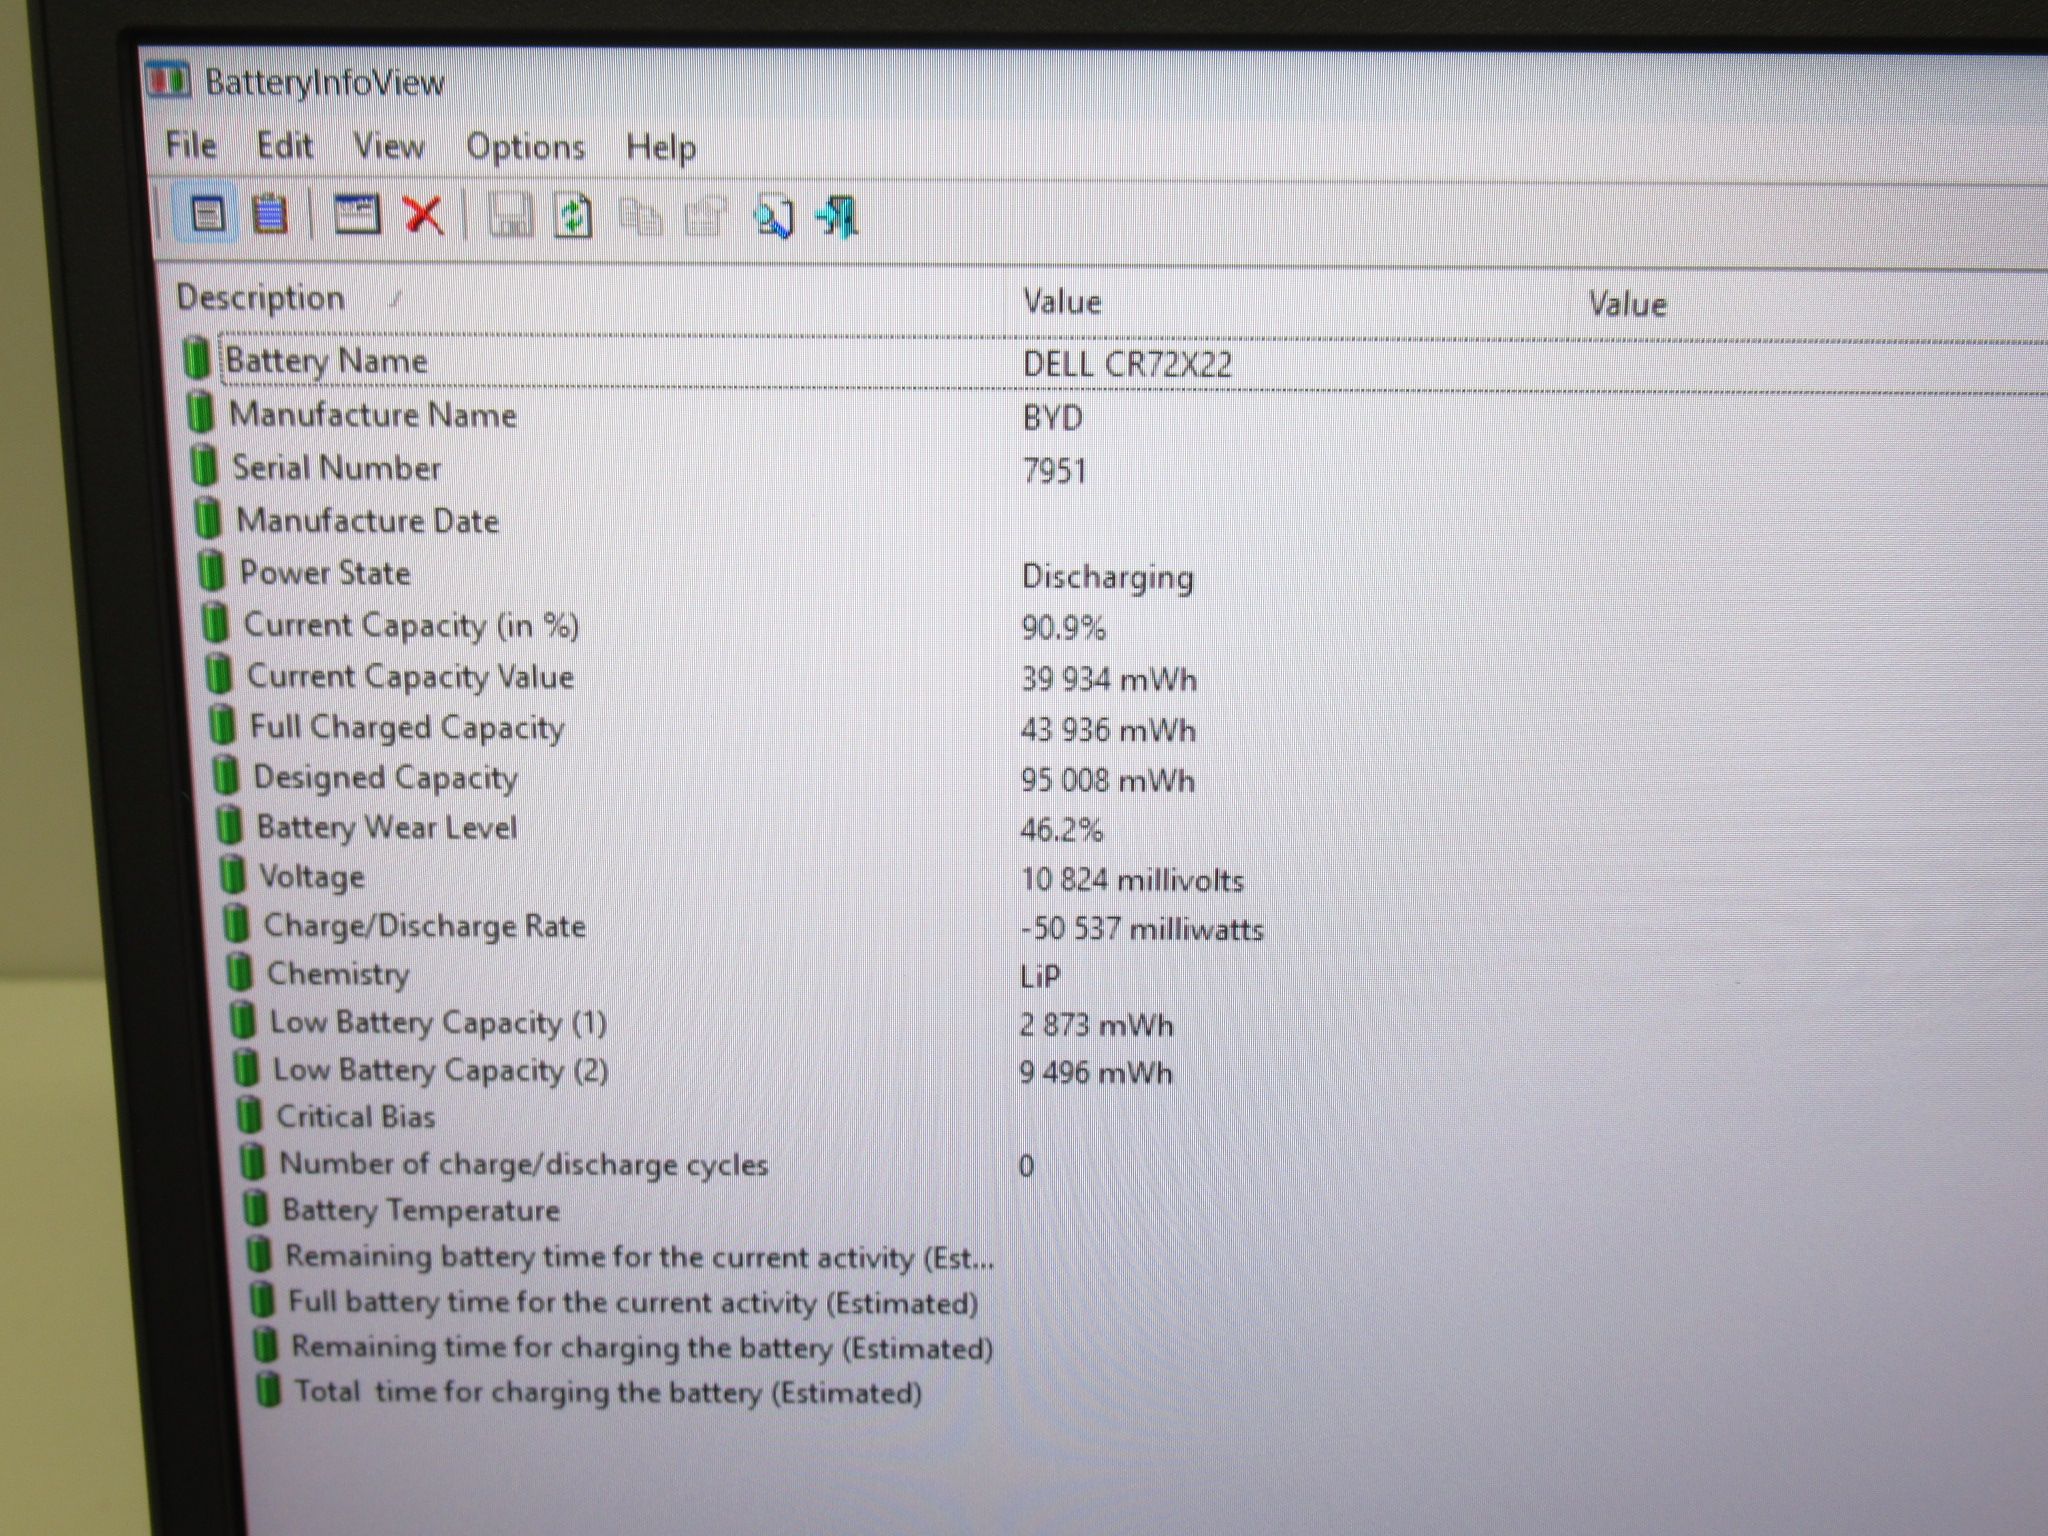Refresh battery info with the green arrows icon

[573, 216]
